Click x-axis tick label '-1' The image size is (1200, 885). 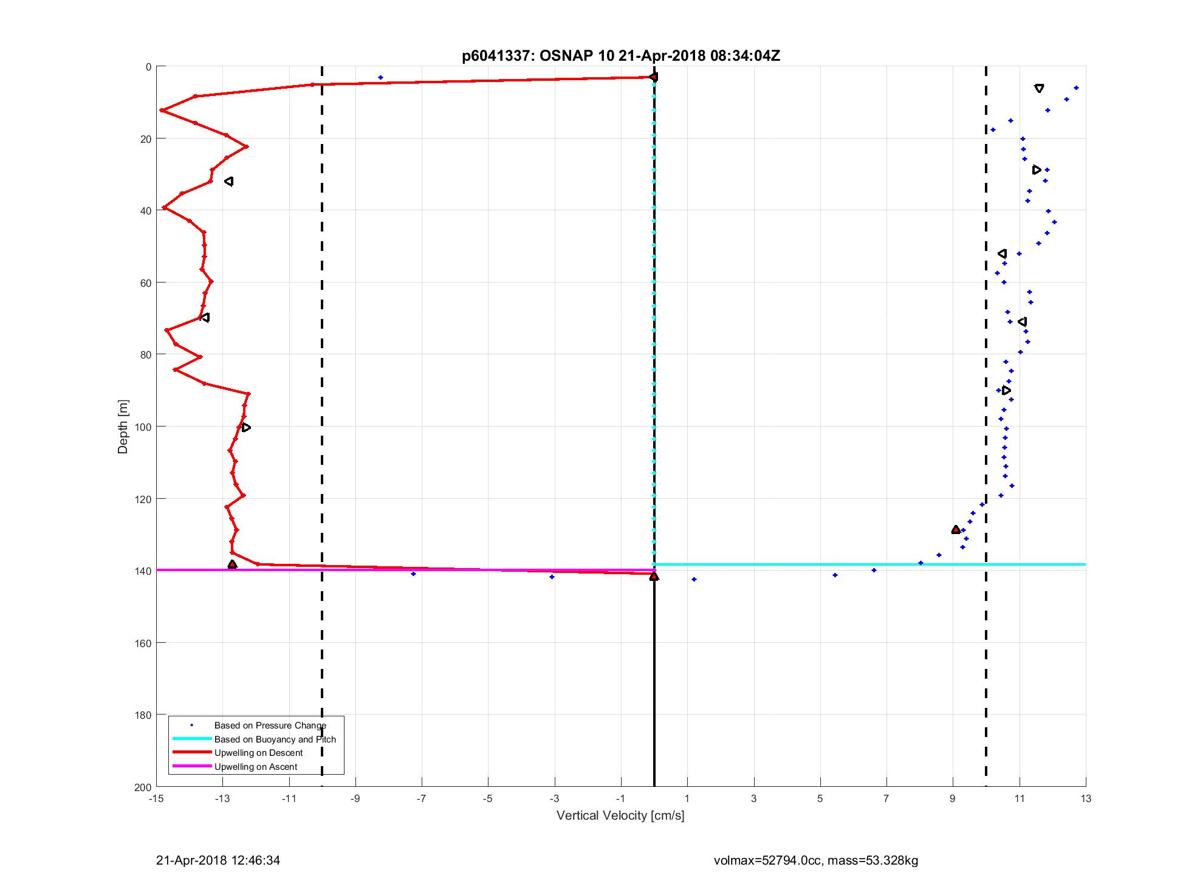point(621,799)
